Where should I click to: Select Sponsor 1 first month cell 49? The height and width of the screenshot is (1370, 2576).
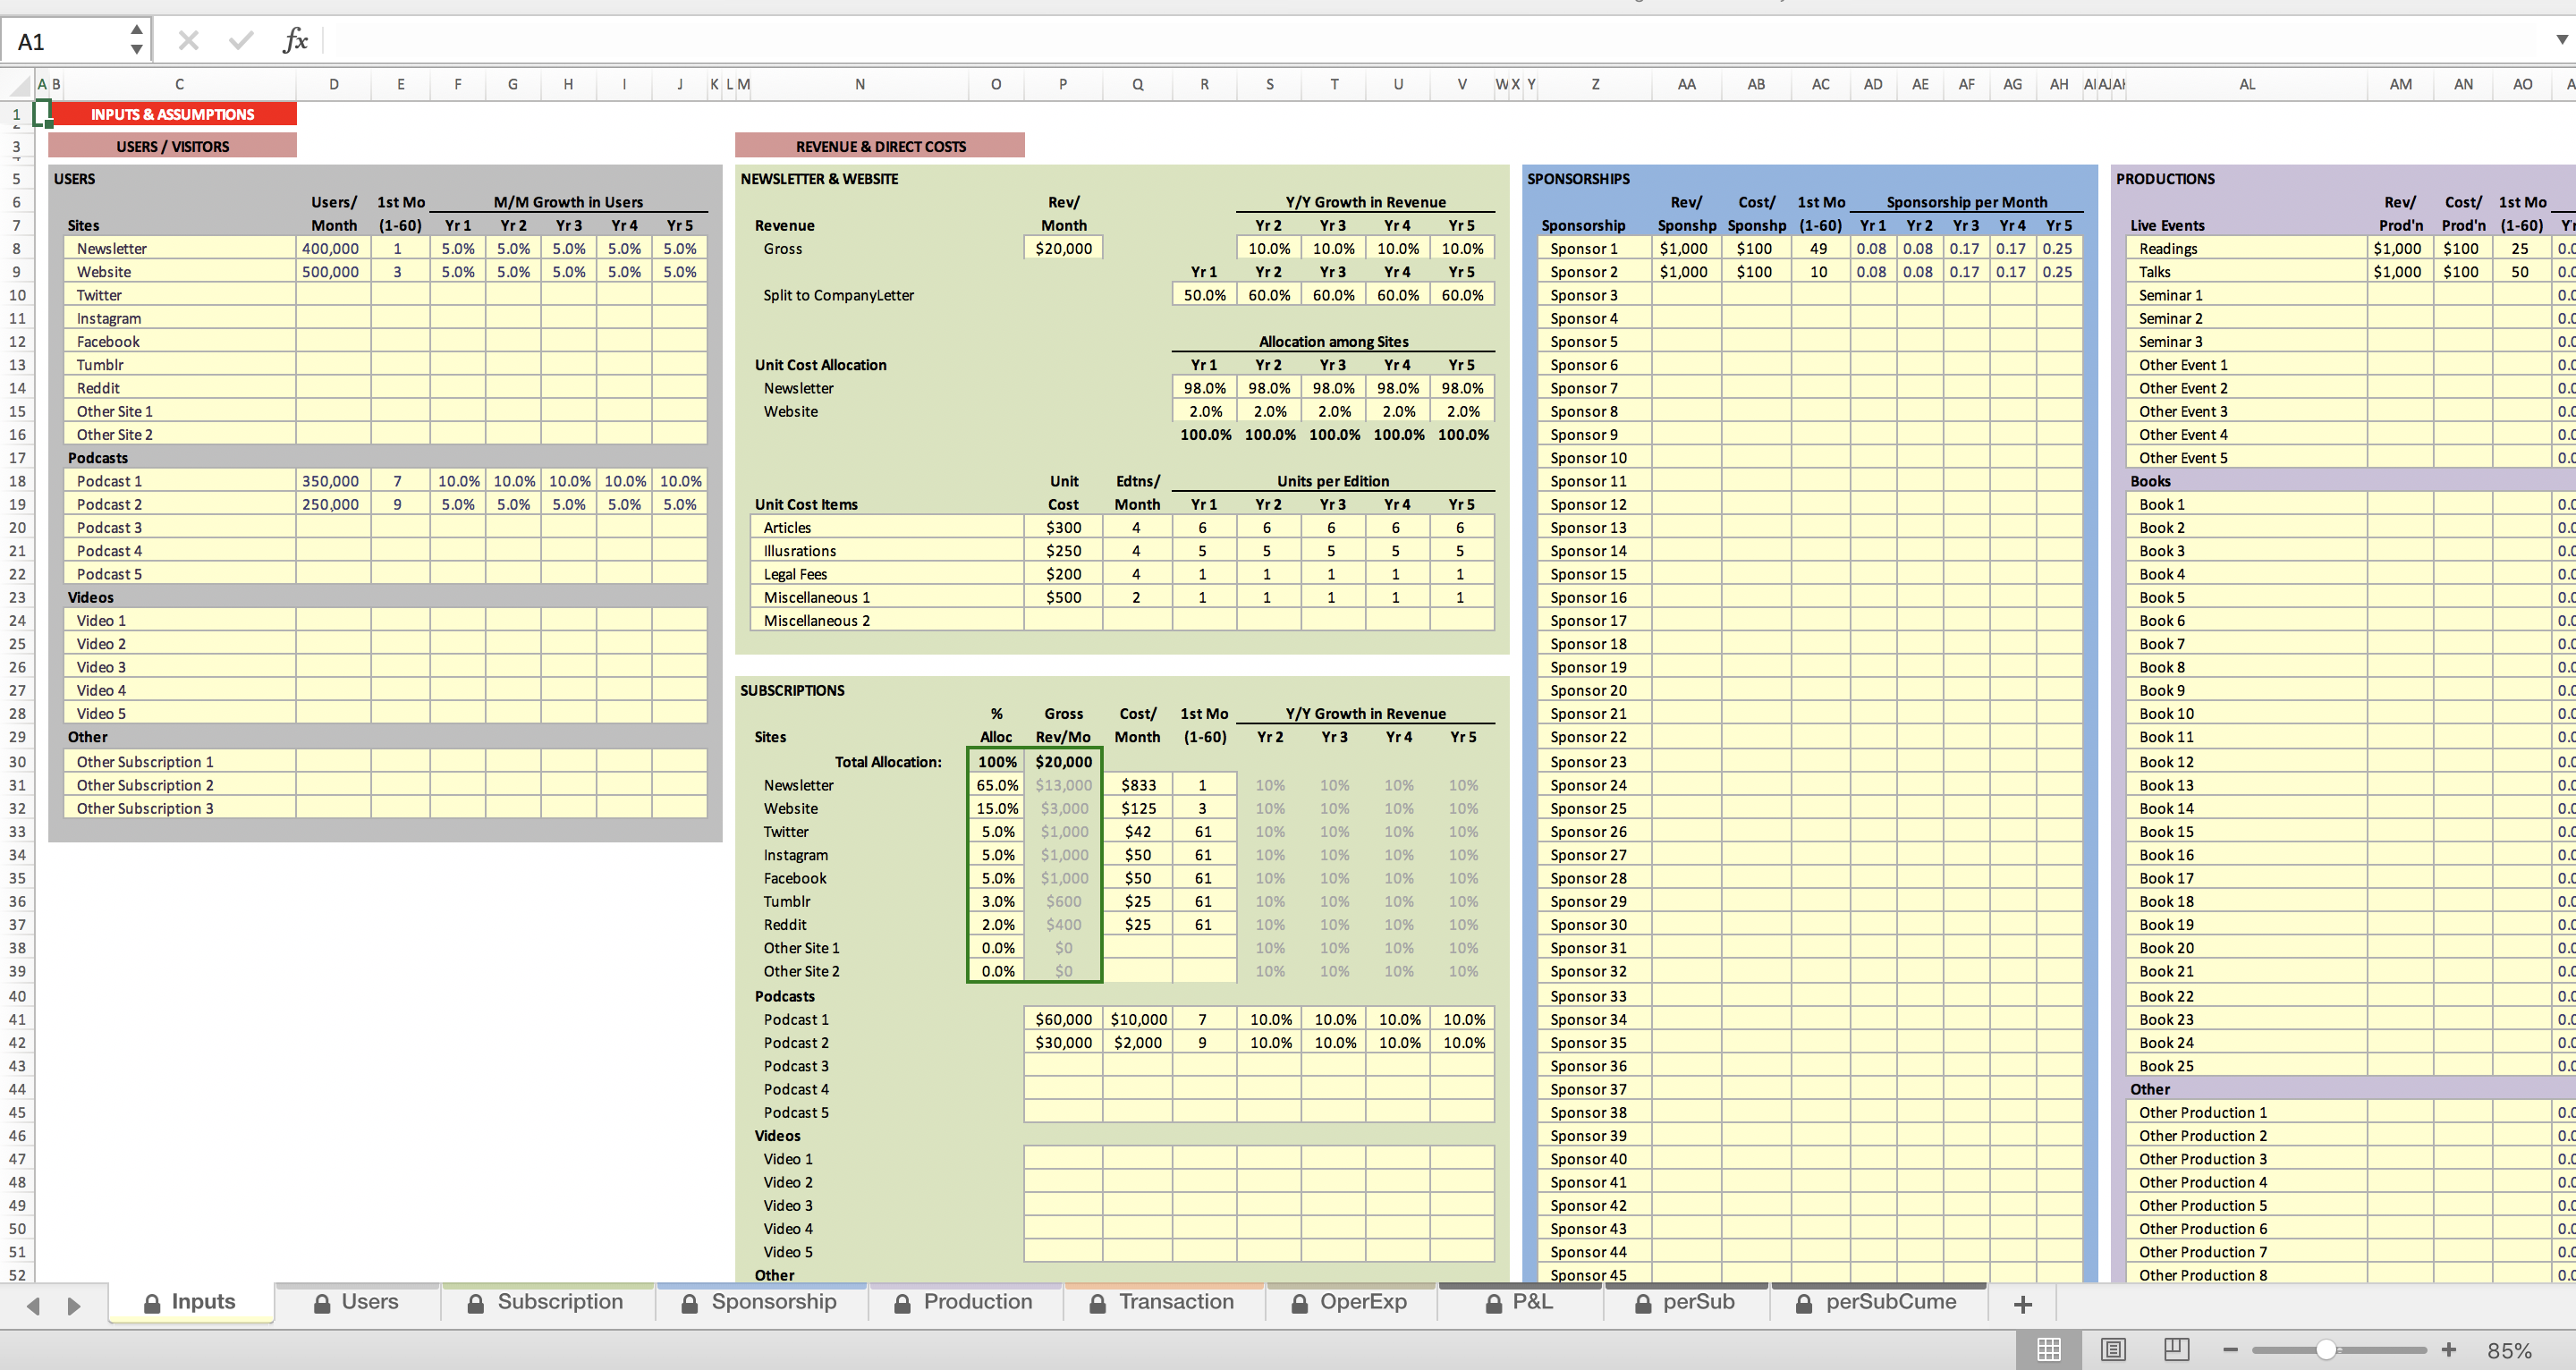(x=1819, y=248)
